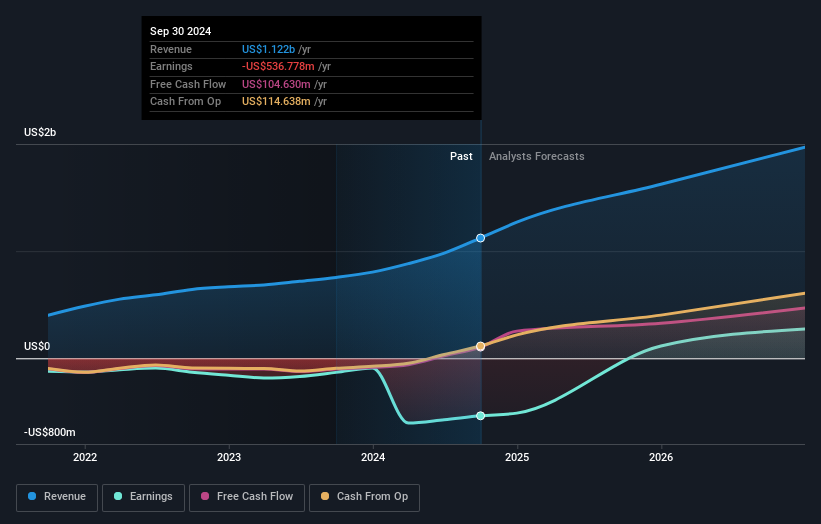Click the Free Cash Flow label in tooltip
Image resolution: width=821 pixels, height=524 pixels.
(188, 84)
